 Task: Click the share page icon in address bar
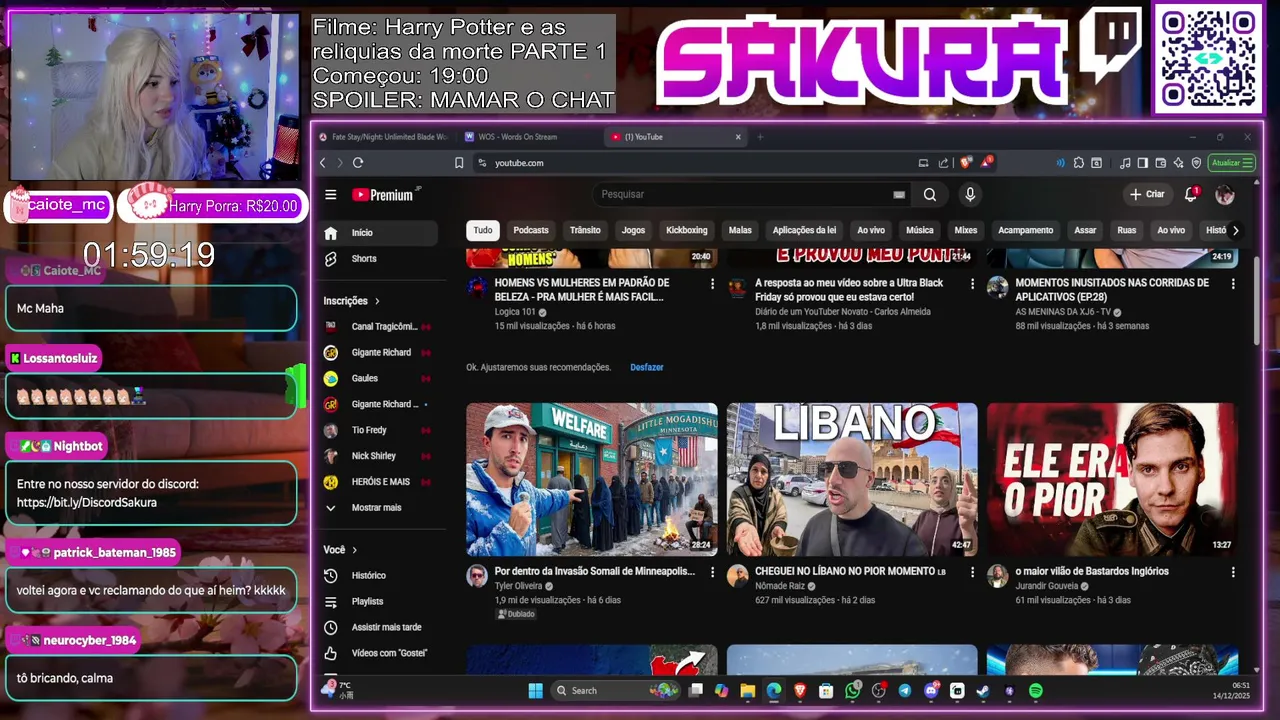coord(943,163)
